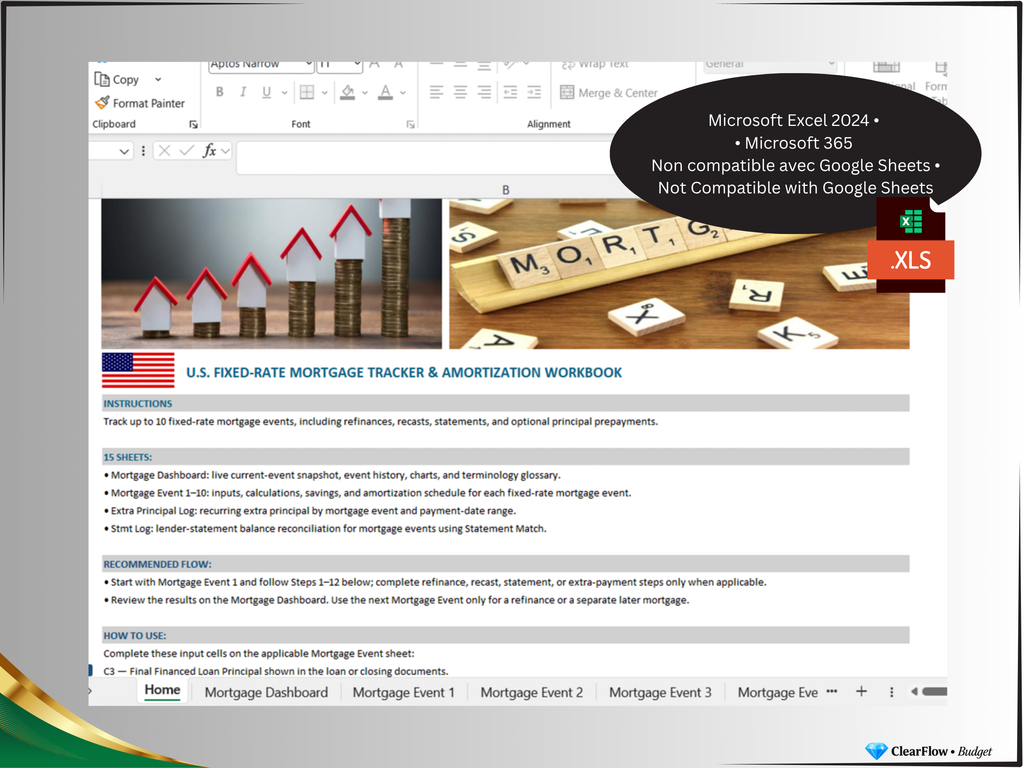Screen dimensions: 1024x768
Task: Open the Mortgage Event 3 sheet tab
Action: (660, 692)
